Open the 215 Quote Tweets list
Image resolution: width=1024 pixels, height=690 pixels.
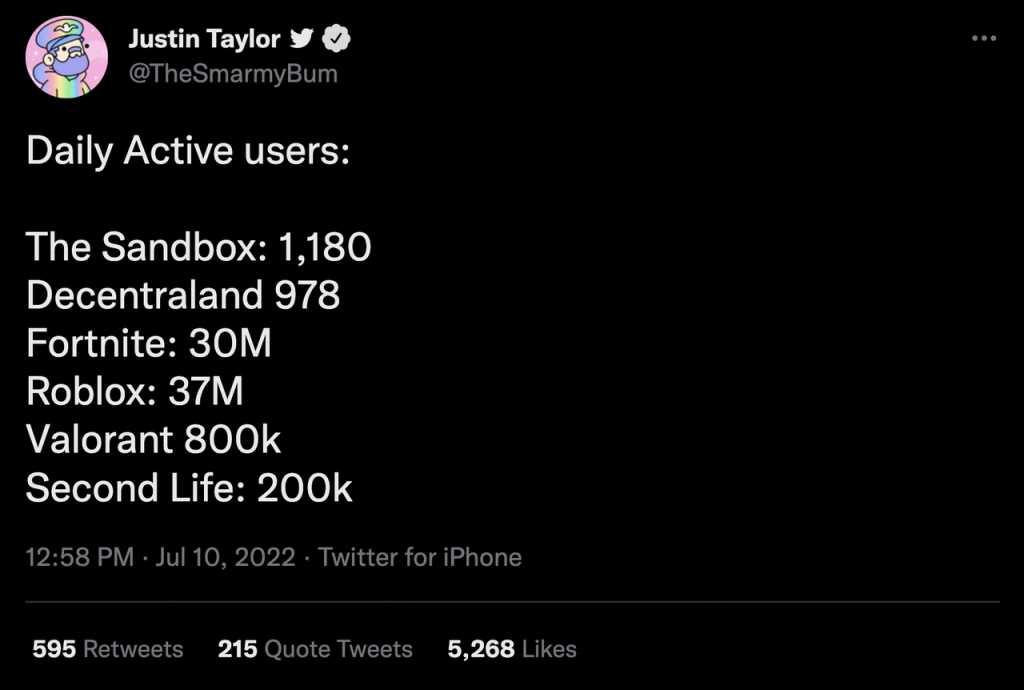pos(315,649)
